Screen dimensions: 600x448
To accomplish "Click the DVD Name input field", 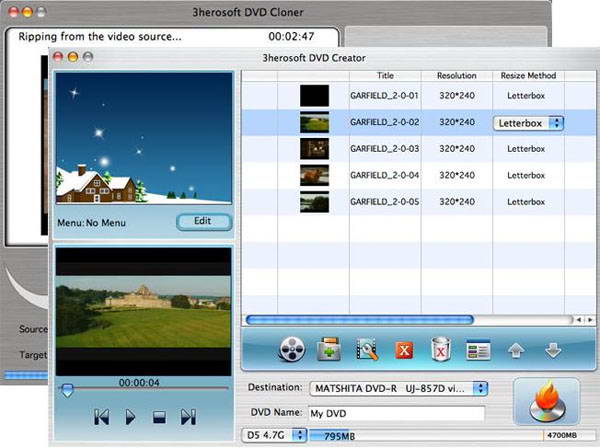I will (396, 414).
